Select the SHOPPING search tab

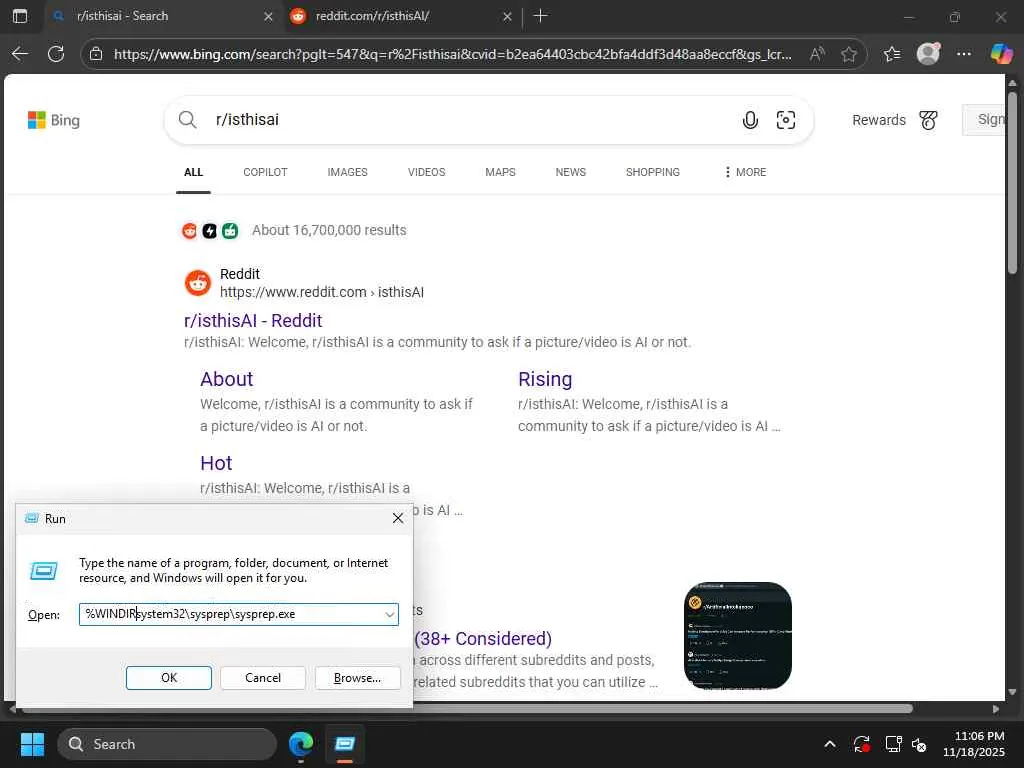coord(652,172)
